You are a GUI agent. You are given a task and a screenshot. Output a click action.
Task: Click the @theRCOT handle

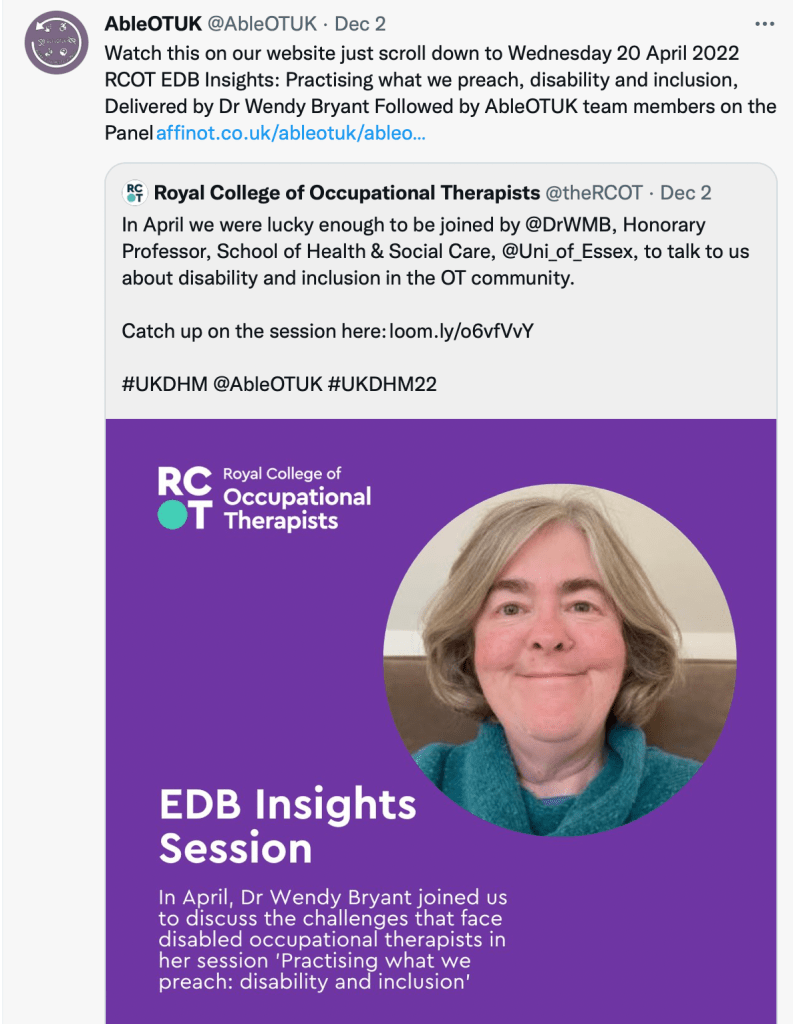click(x=596, y=193)
